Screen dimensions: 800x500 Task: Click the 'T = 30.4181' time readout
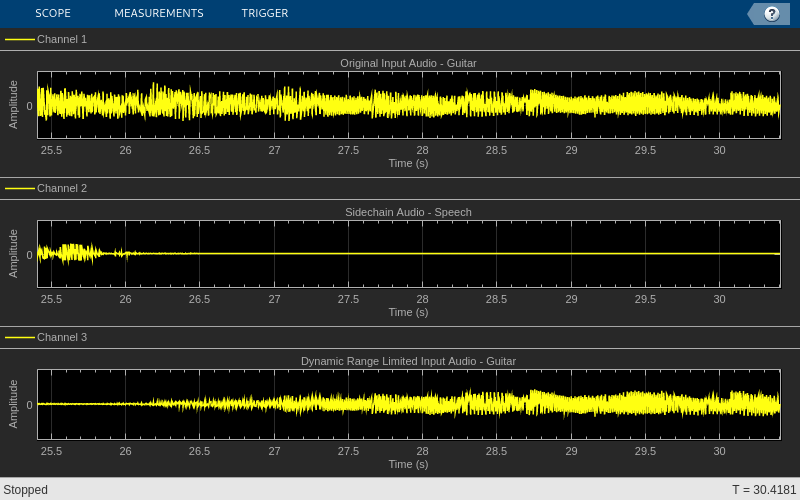(x=764, y=490)
